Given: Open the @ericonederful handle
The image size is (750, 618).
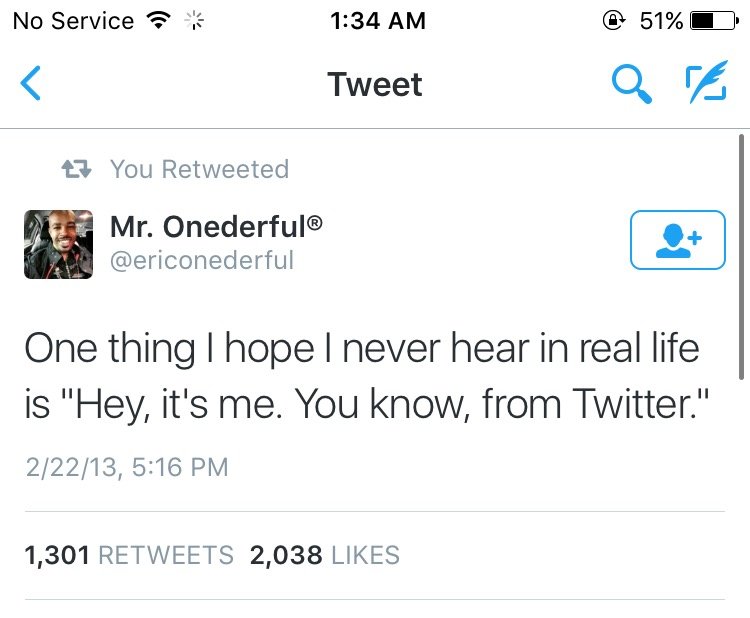Looking at the screenshot, I should 202,260.
